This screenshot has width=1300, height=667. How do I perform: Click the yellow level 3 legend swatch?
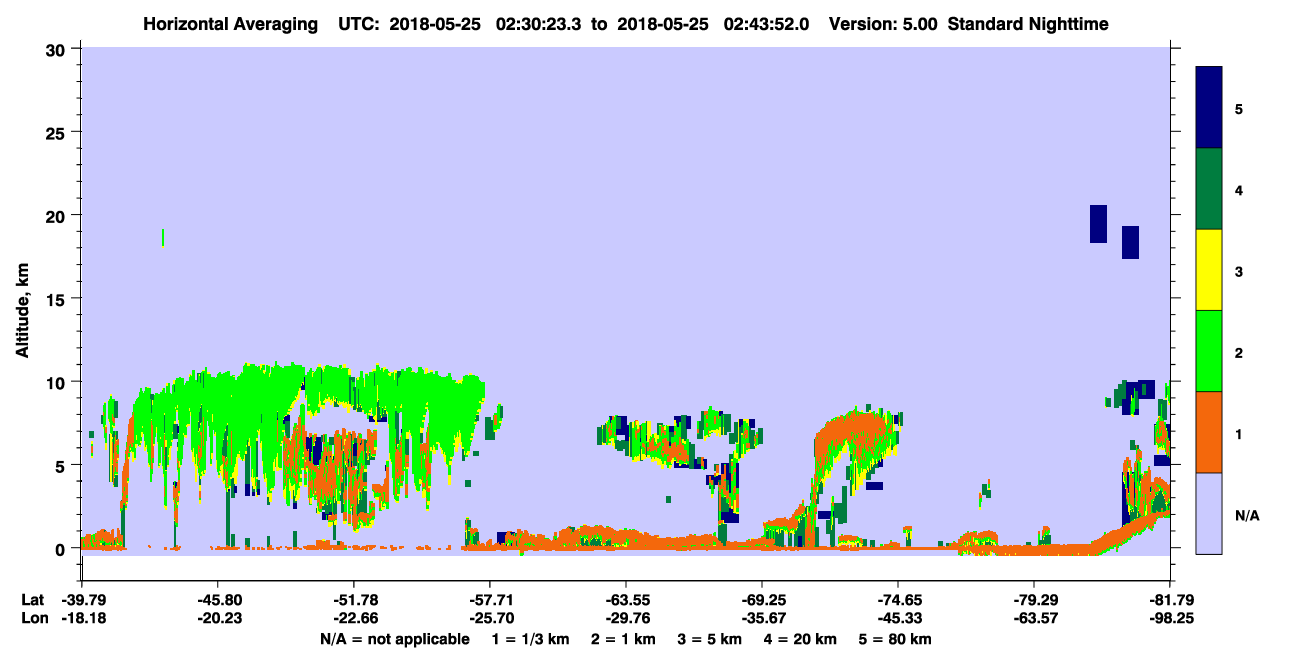pyautogui.click(x=1209, y=270)
